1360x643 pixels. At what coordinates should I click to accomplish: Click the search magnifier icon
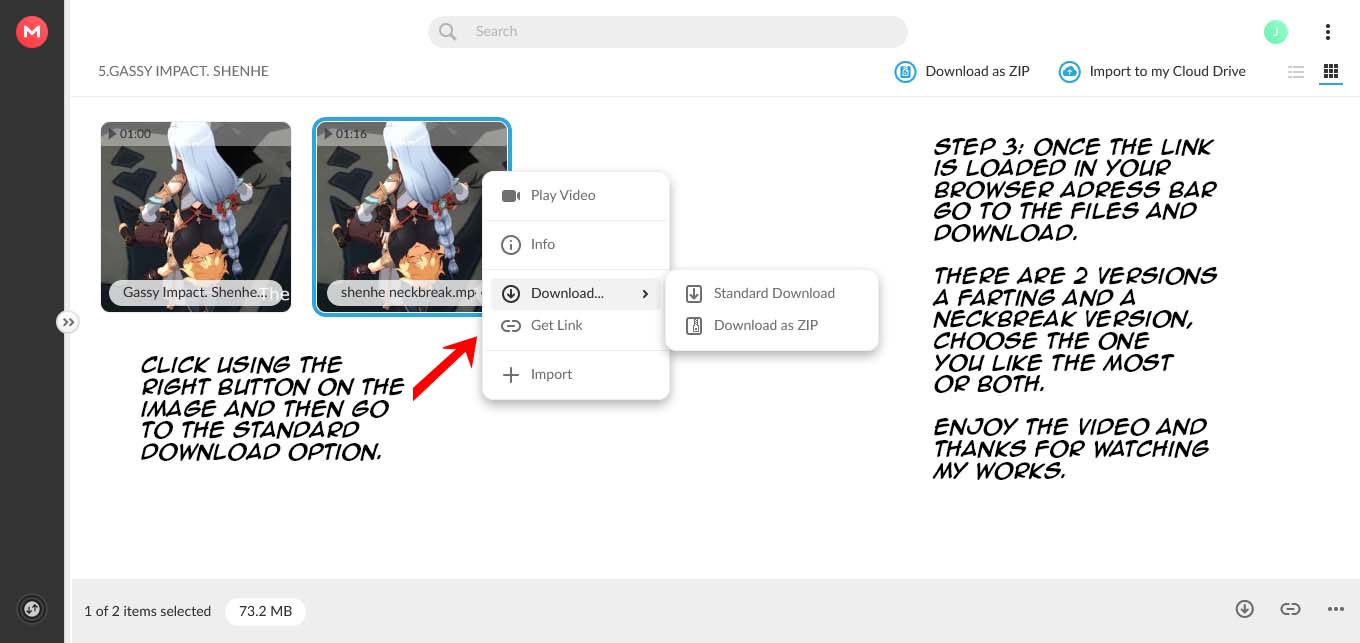point(448,31)
